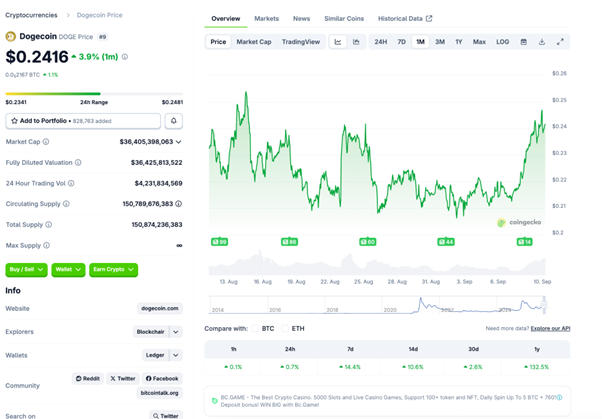Click the ad info icon on BC.GAME banner
The image size is (602, 419).
559,397
